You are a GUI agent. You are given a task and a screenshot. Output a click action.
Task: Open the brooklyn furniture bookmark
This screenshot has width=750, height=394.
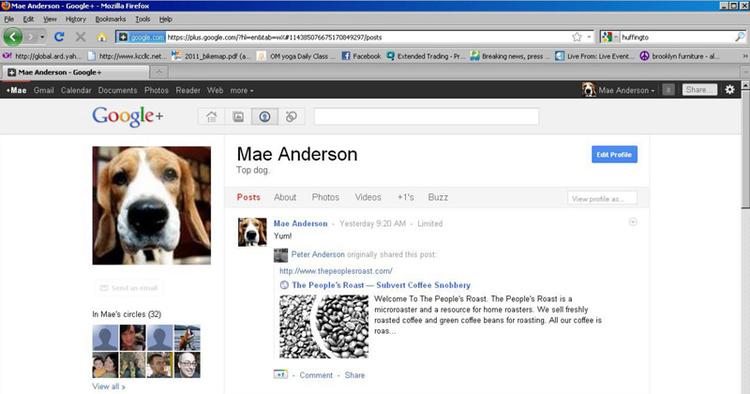(679, 56)
